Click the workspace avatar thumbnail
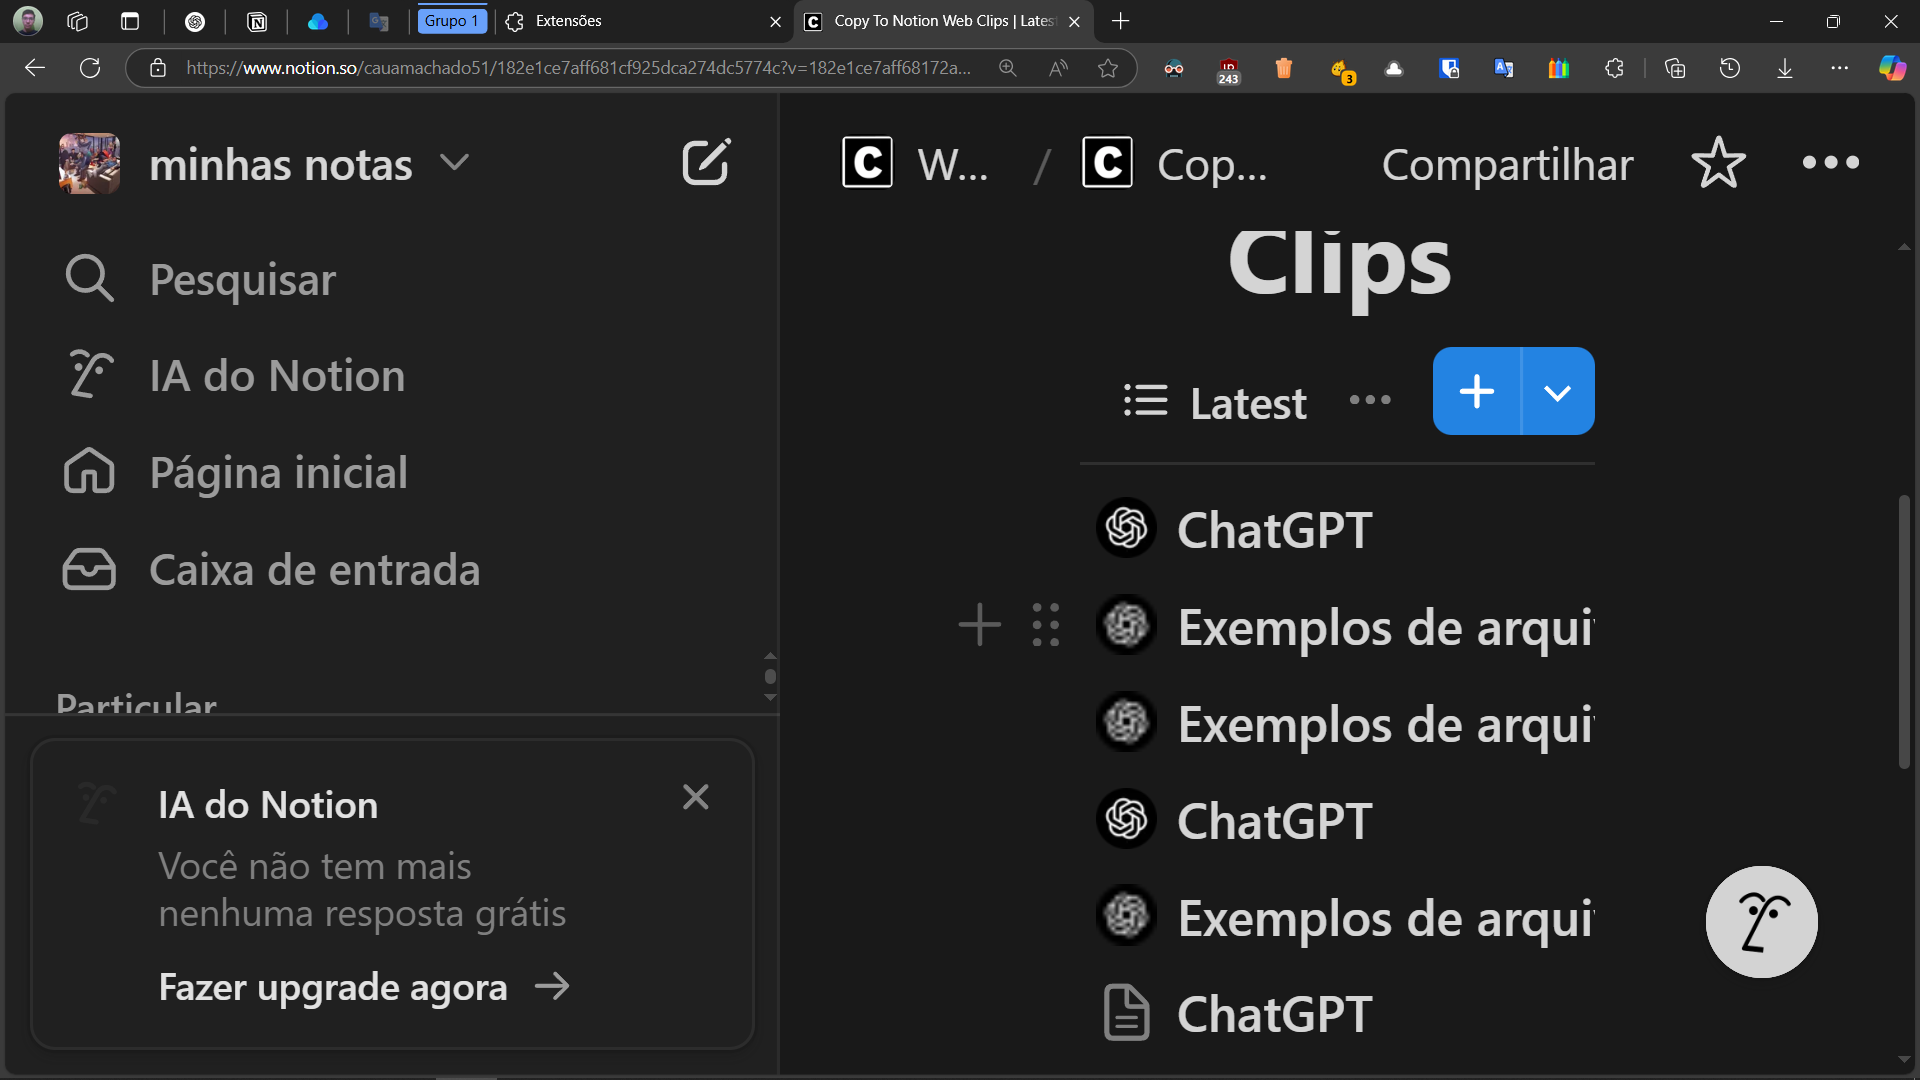This screenshot has width=1920, height=1080. (x=89, y=163)
